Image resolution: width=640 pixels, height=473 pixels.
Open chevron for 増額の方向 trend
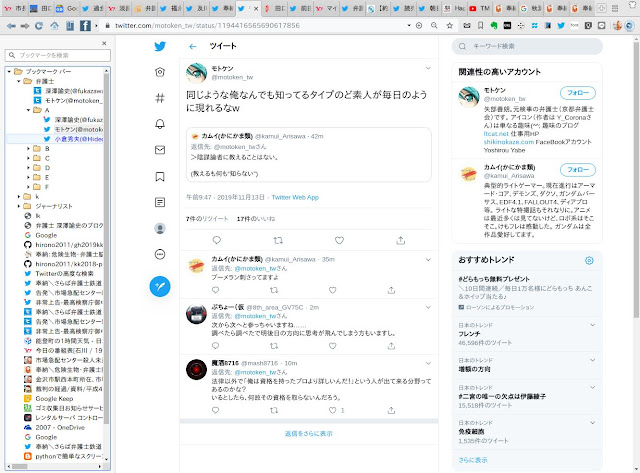tap(593, 360)
